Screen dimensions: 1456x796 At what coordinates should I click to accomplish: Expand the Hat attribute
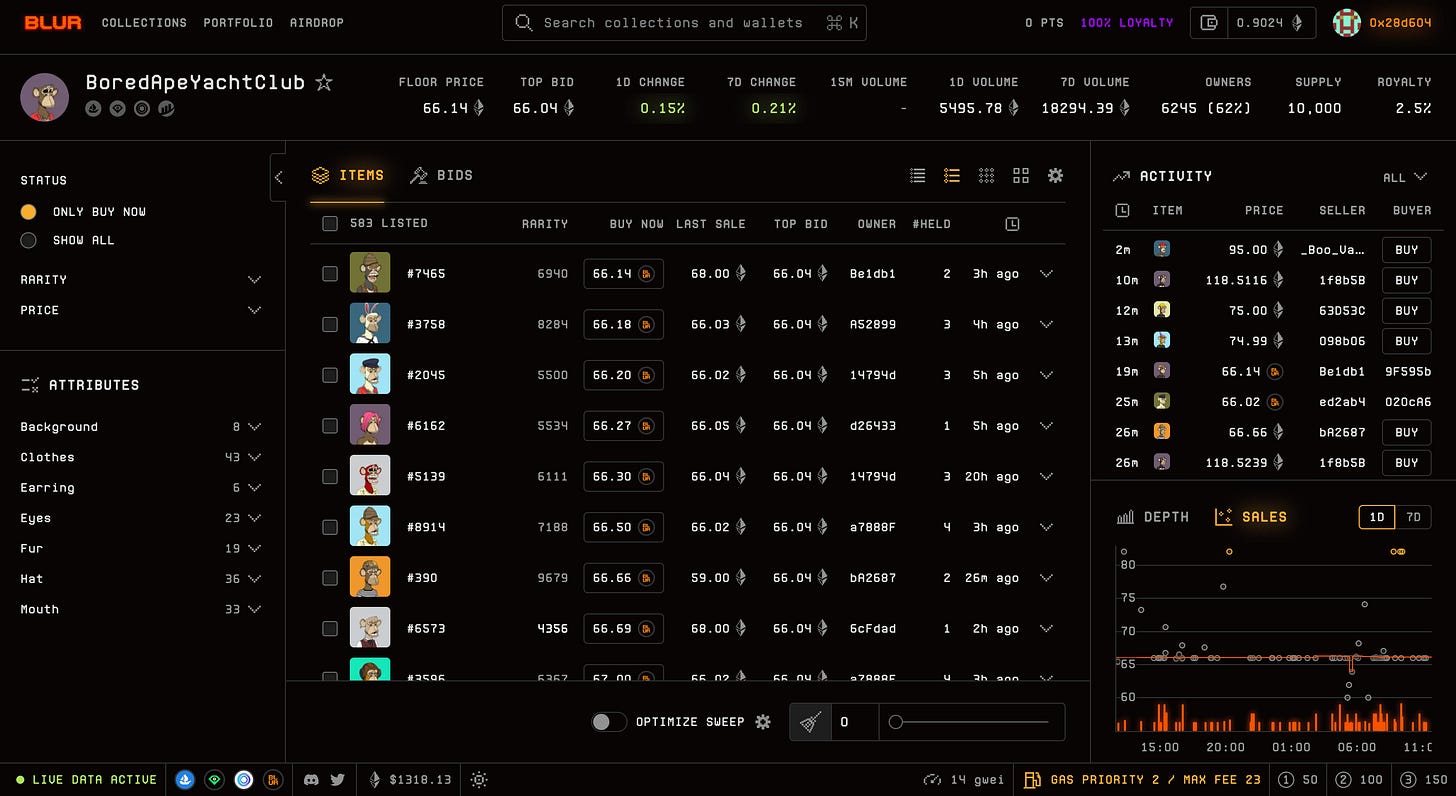[141, 579]
